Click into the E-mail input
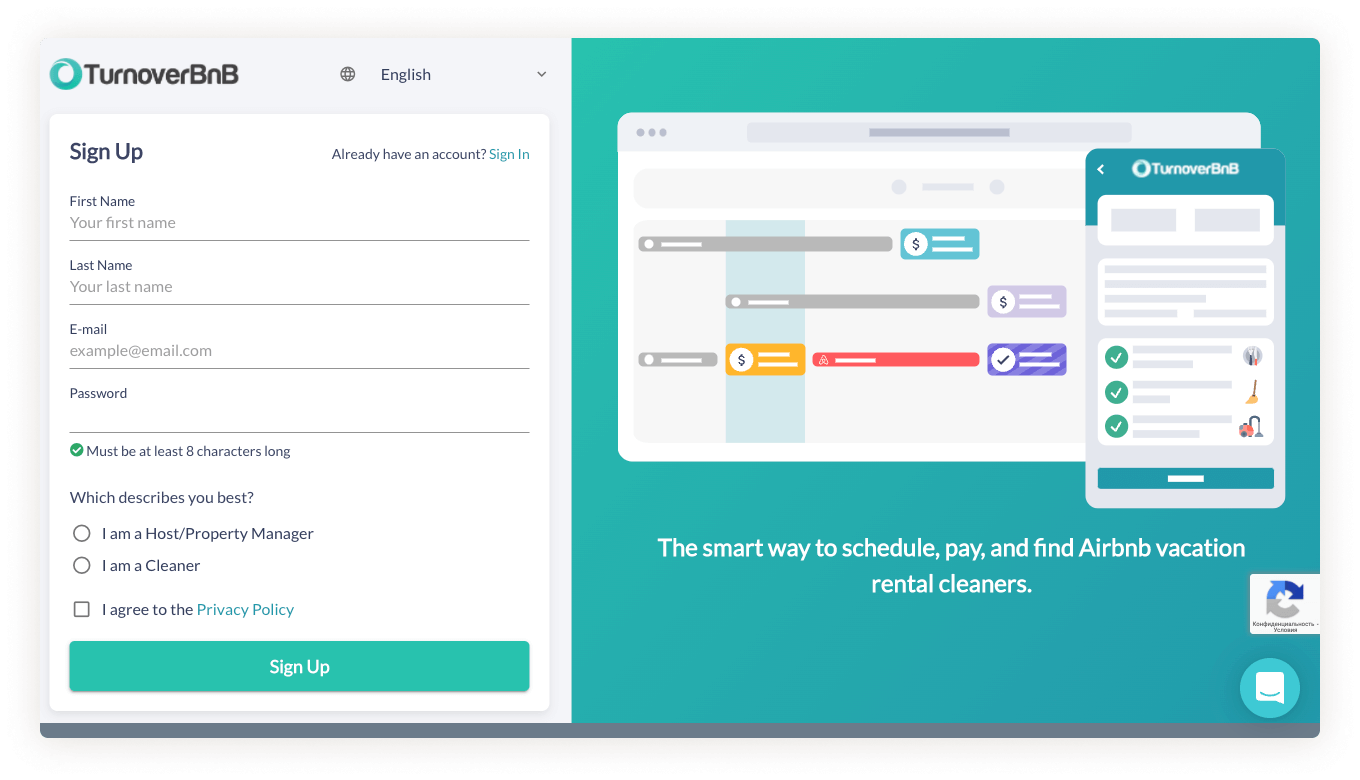Image resolution: width=1360 pixels, height=780 pixels. tap(299, 351)
